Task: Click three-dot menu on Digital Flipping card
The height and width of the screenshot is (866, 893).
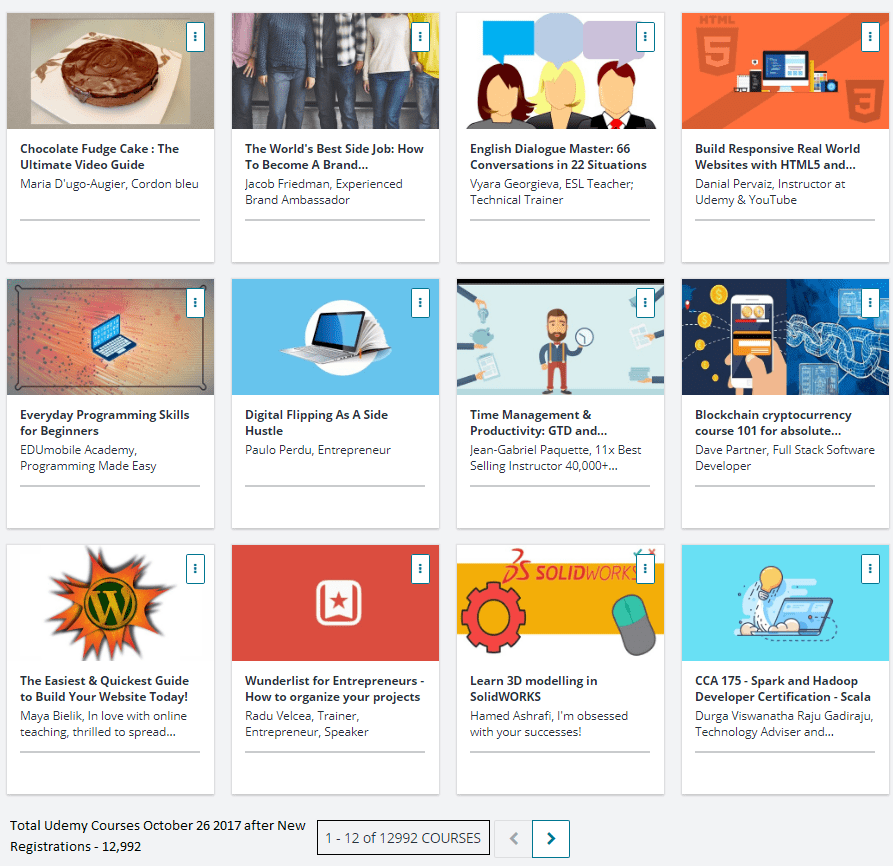Action: pos(420,302)
